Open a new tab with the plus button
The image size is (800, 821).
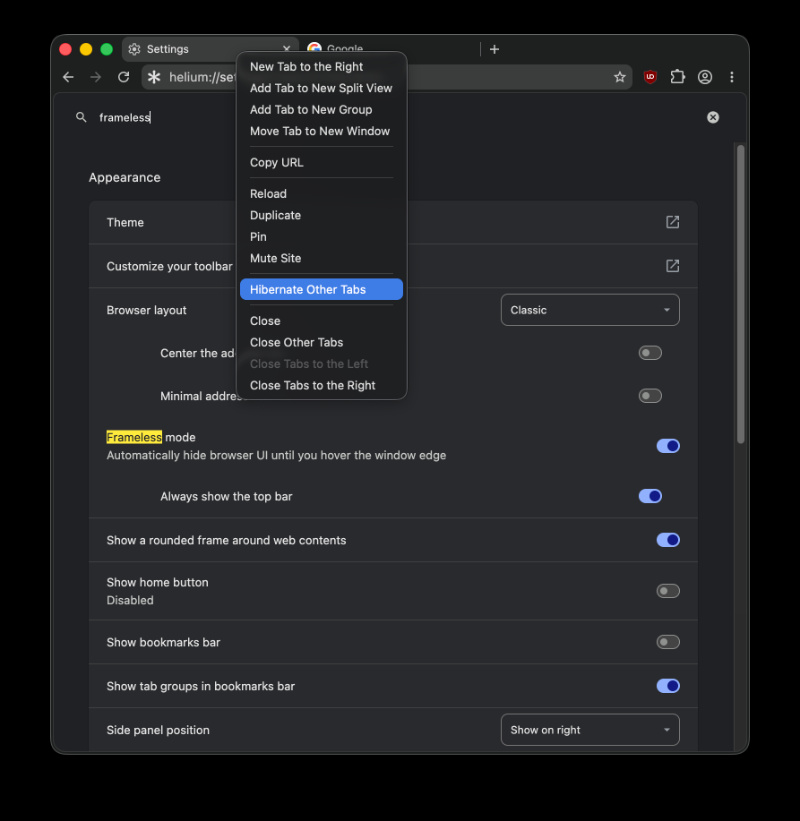tap(494, 49)
